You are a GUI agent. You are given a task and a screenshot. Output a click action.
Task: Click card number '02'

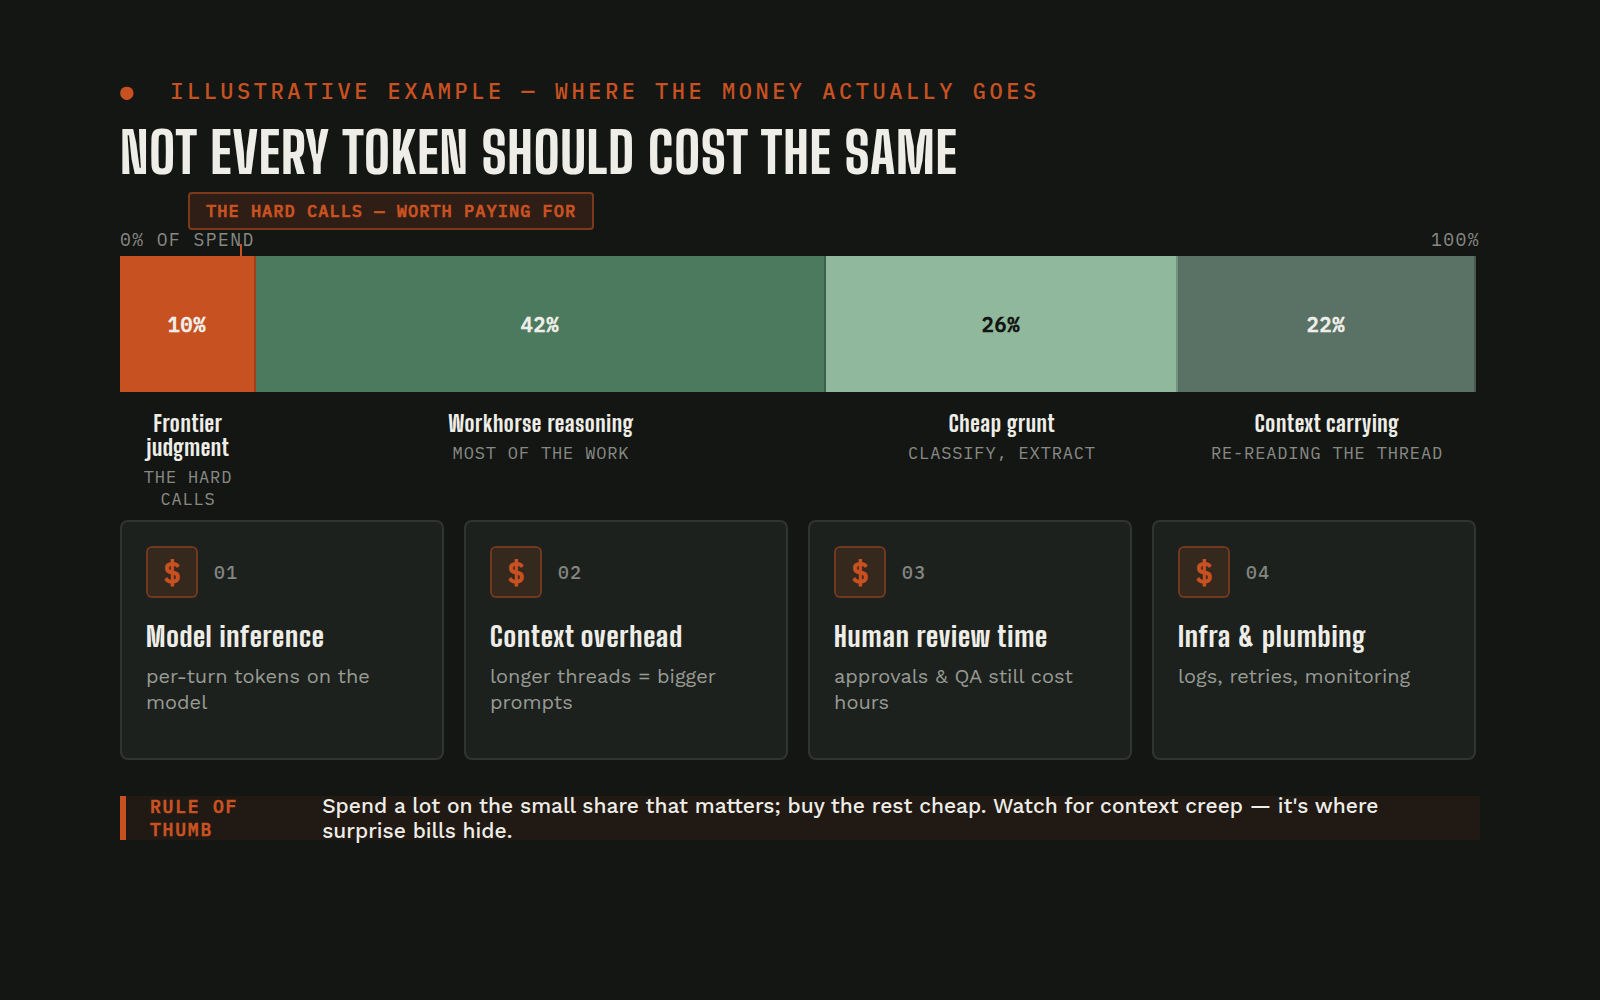570,573
